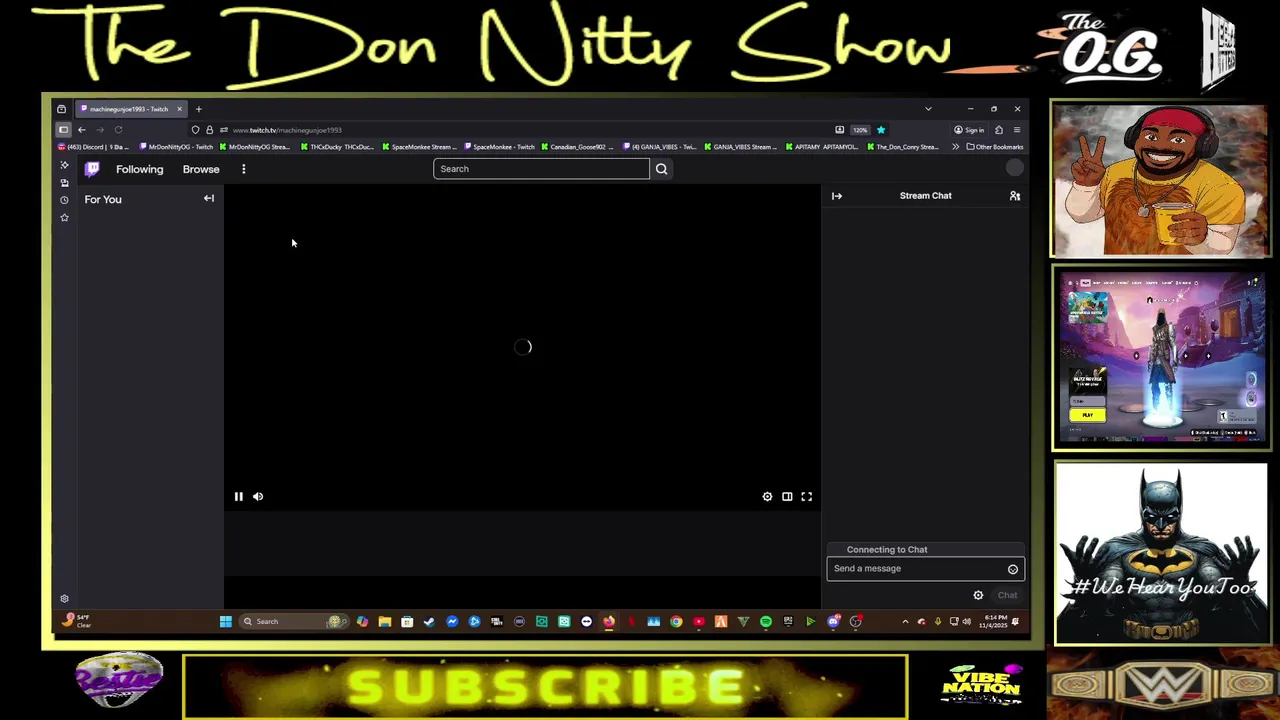The width and height of the screenshot is (1280, 720).
Task: Click the padlock site security icon
Action: click(x=209, y=130)
